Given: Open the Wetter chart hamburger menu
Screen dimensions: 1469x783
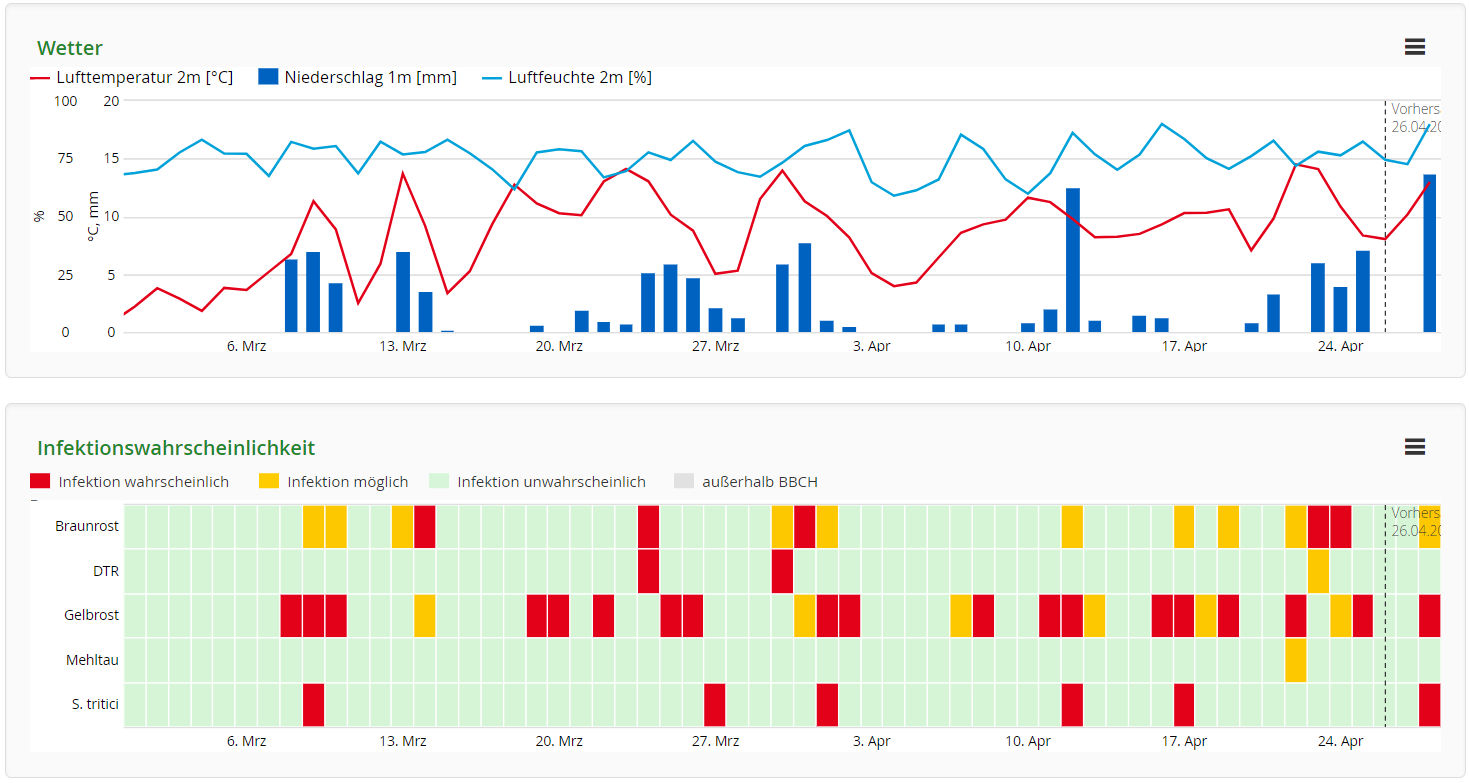Looking at the screenshot, I should [1414, 47].
